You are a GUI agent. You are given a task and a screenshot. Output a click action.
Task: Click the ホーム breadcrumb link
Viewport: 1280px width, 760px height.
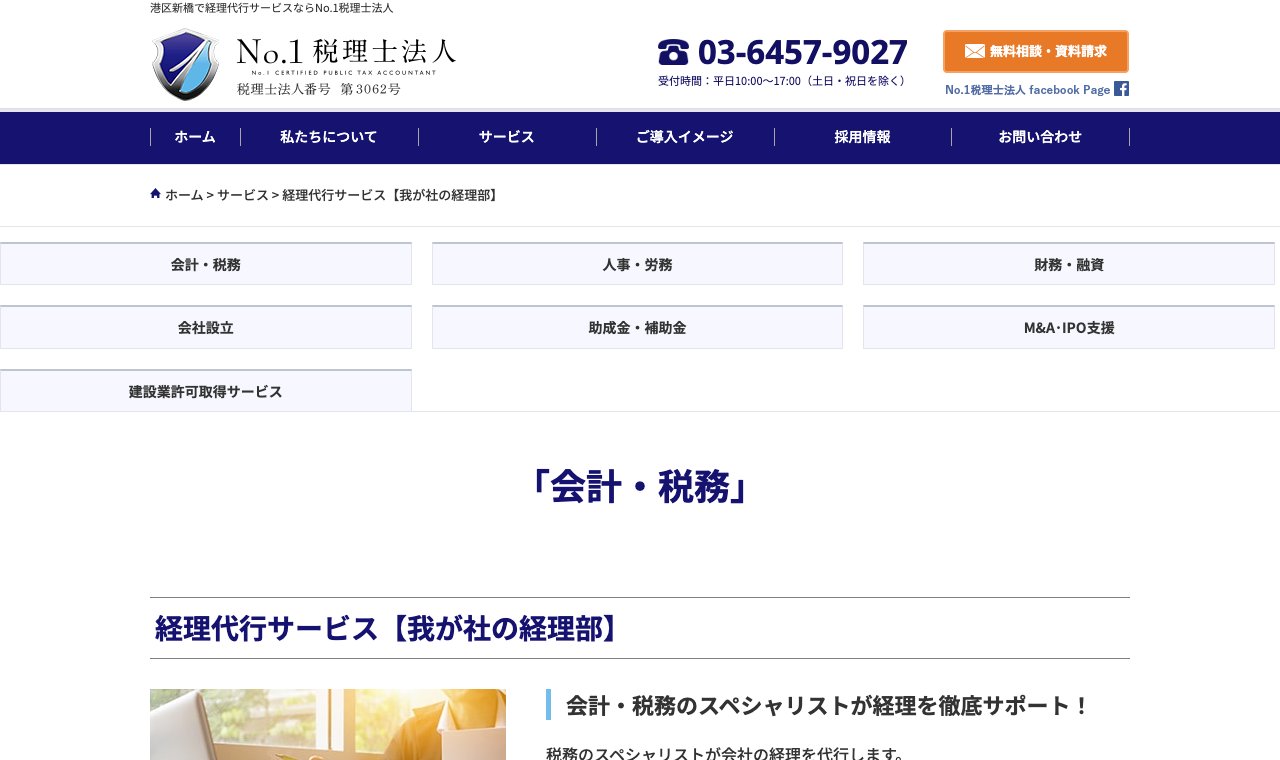click(184, 195)
